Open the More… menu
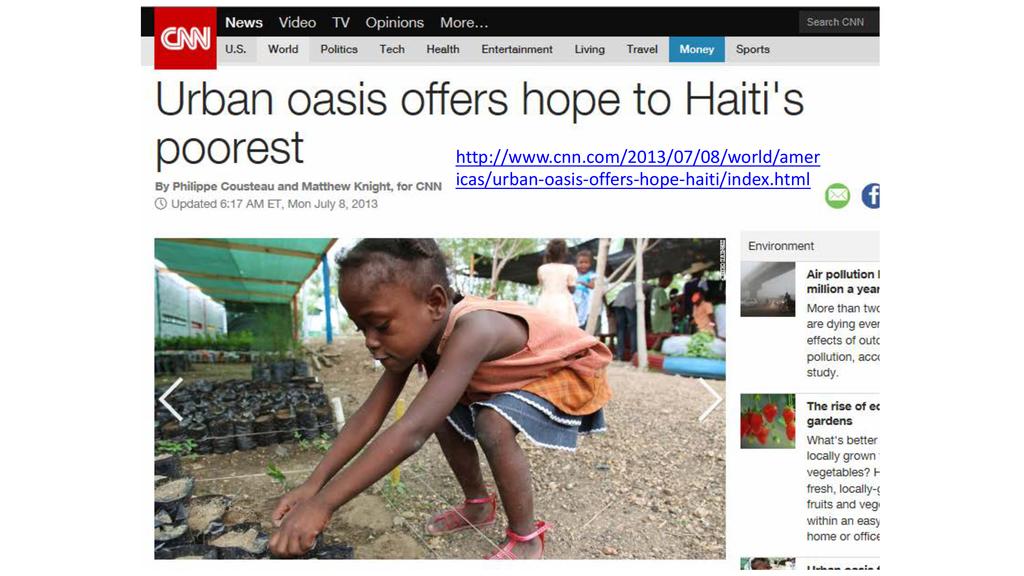The height and width of the screenshot is (576, 1024). pos(464,22)
